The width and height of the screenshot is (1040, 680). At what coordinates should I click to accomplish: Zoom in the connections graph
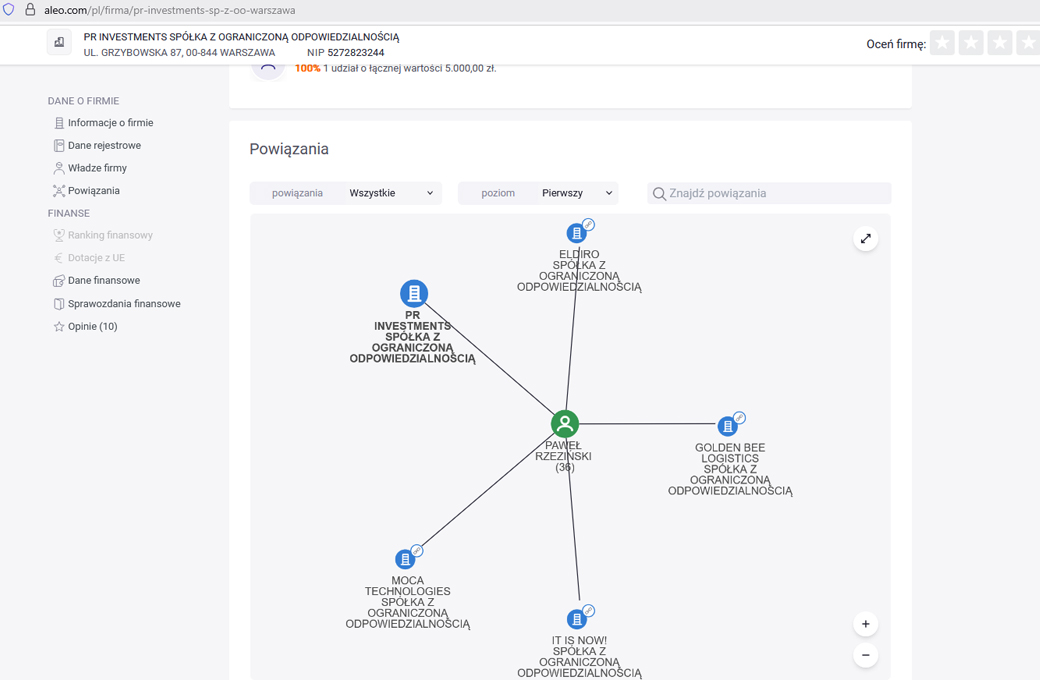point(866,624)
